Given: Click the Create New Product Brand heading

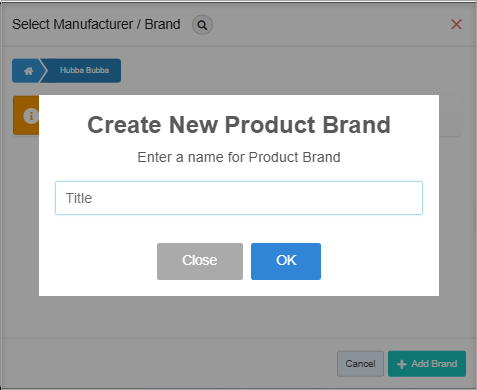Looking at the screenshot, I should (x=239, y=125).
